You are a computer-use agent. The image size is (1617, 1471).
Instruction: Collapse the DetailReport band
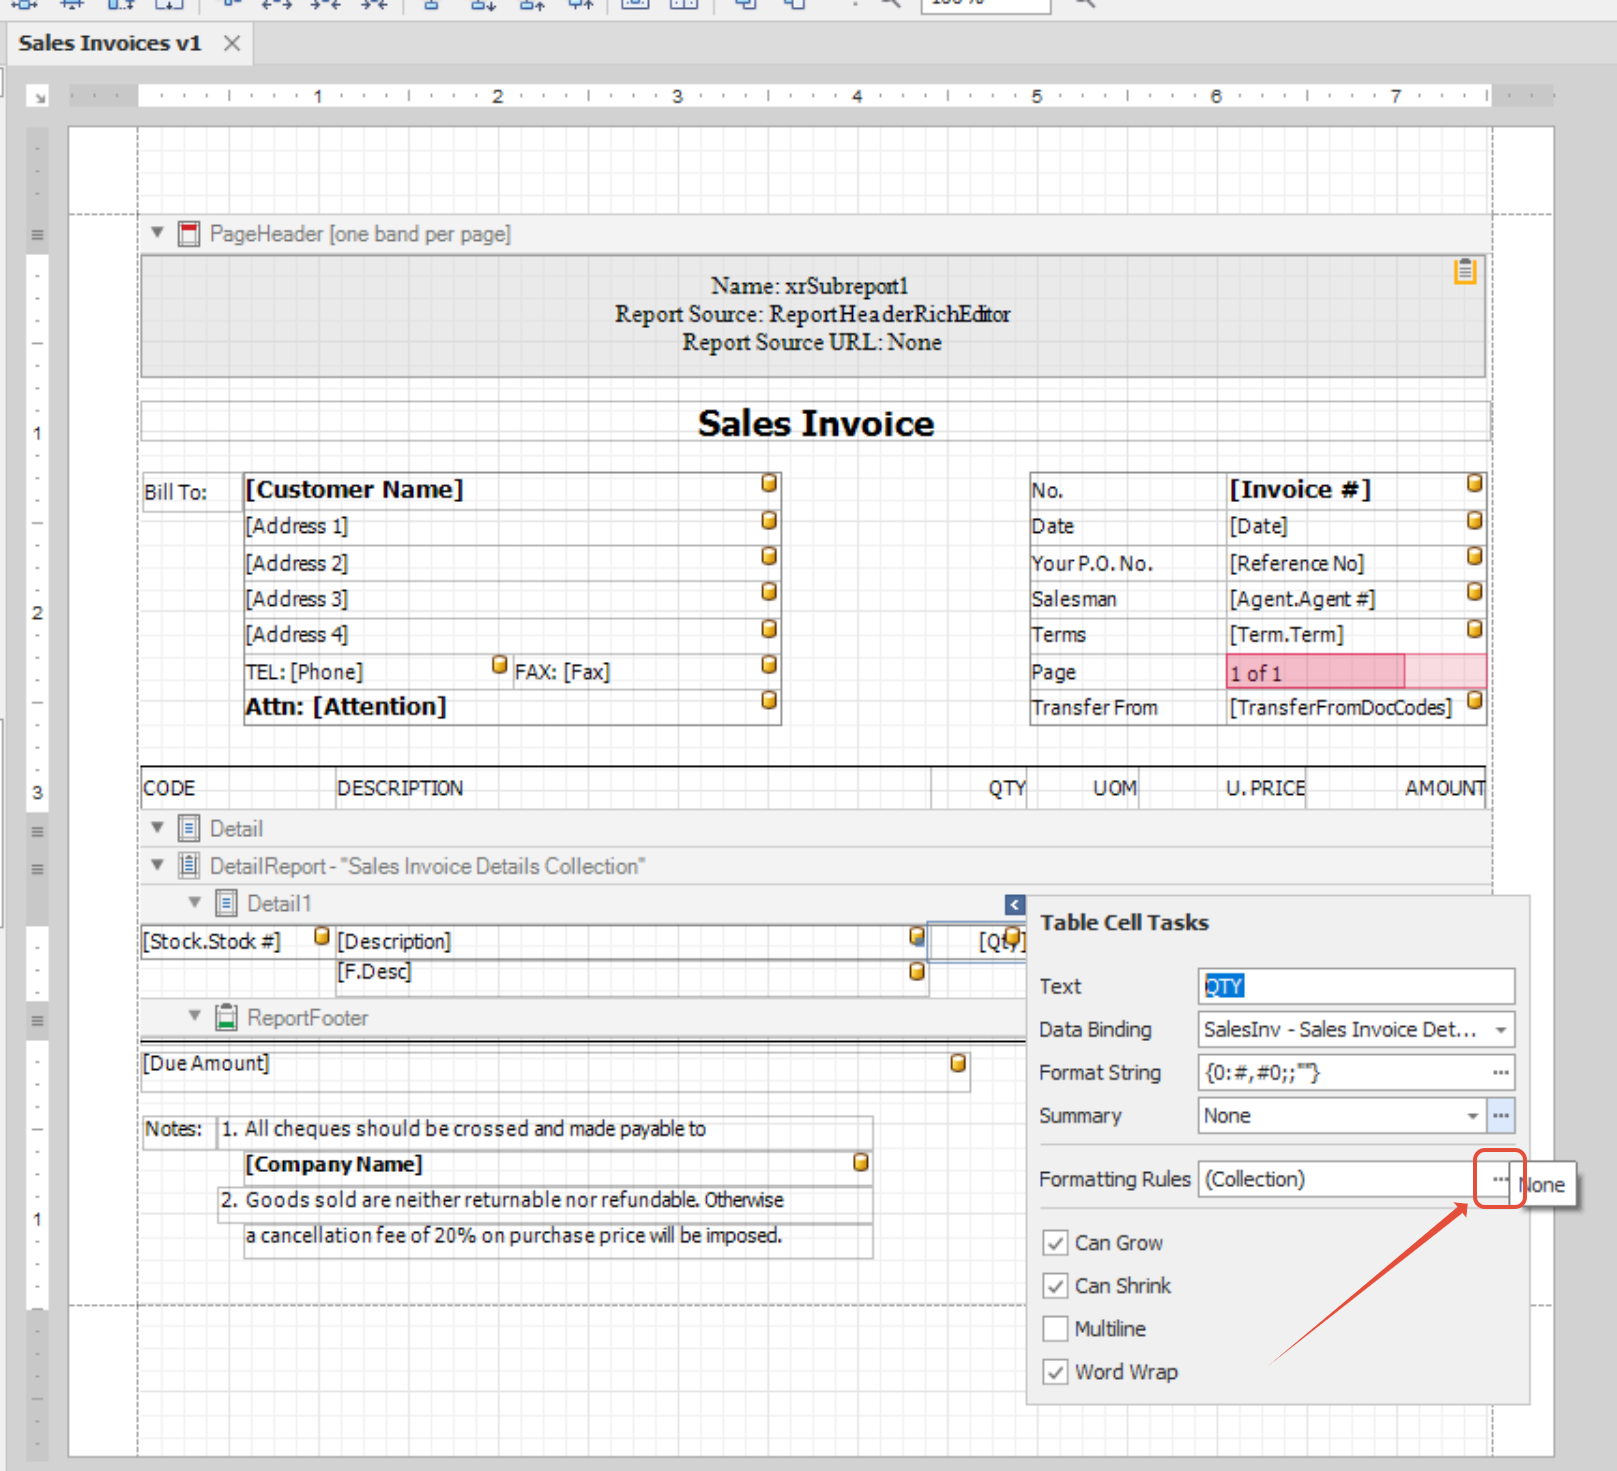(x=157, y=864)
